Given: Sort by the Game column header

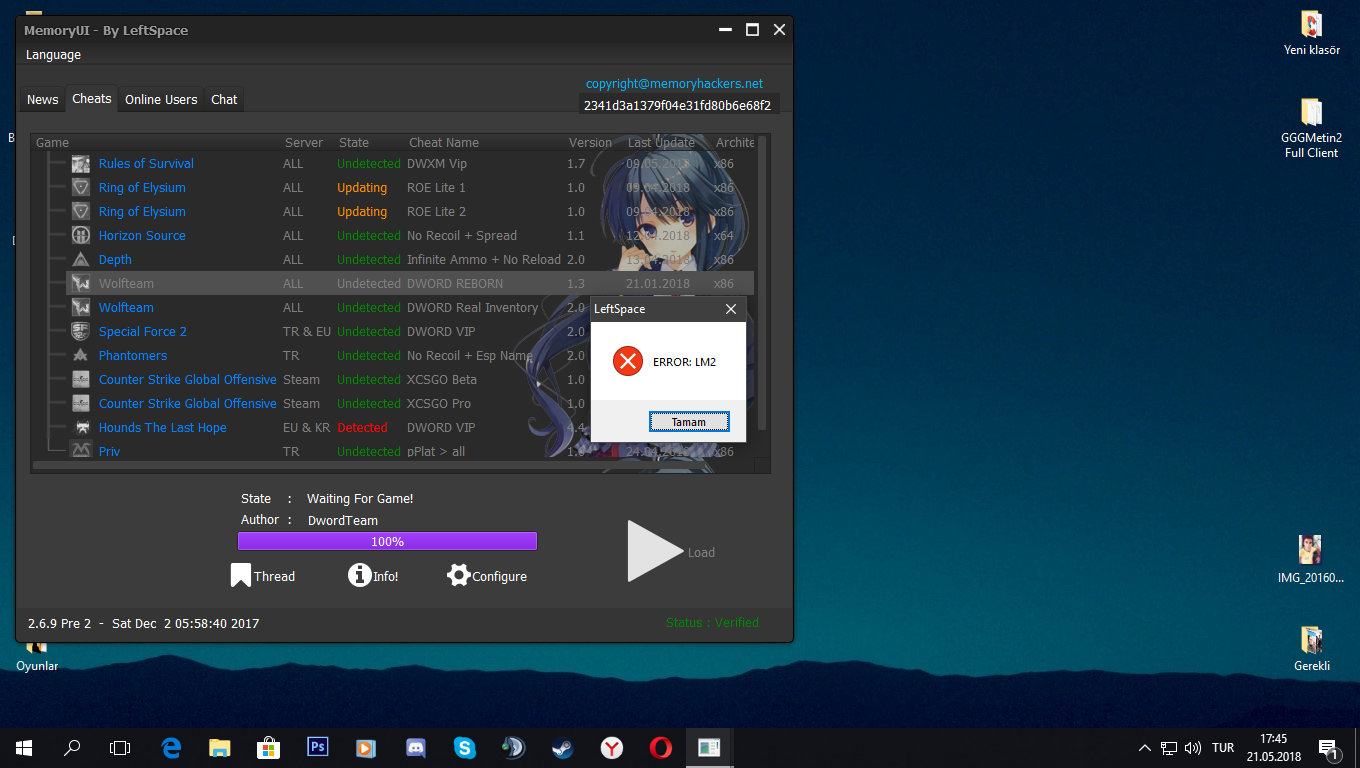Looking at the screenshot, I should 52,143.
